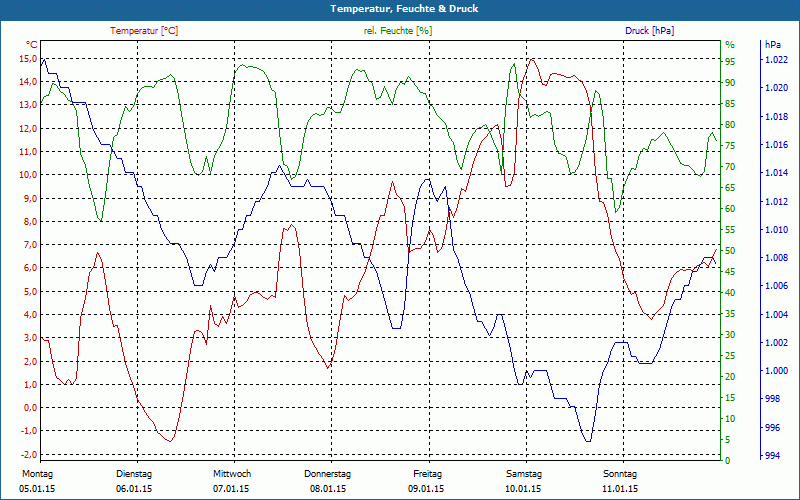This screenshot has height=500, width=800.
Task: Click the 'Sonntag' day label
Action: click(620, 474)
